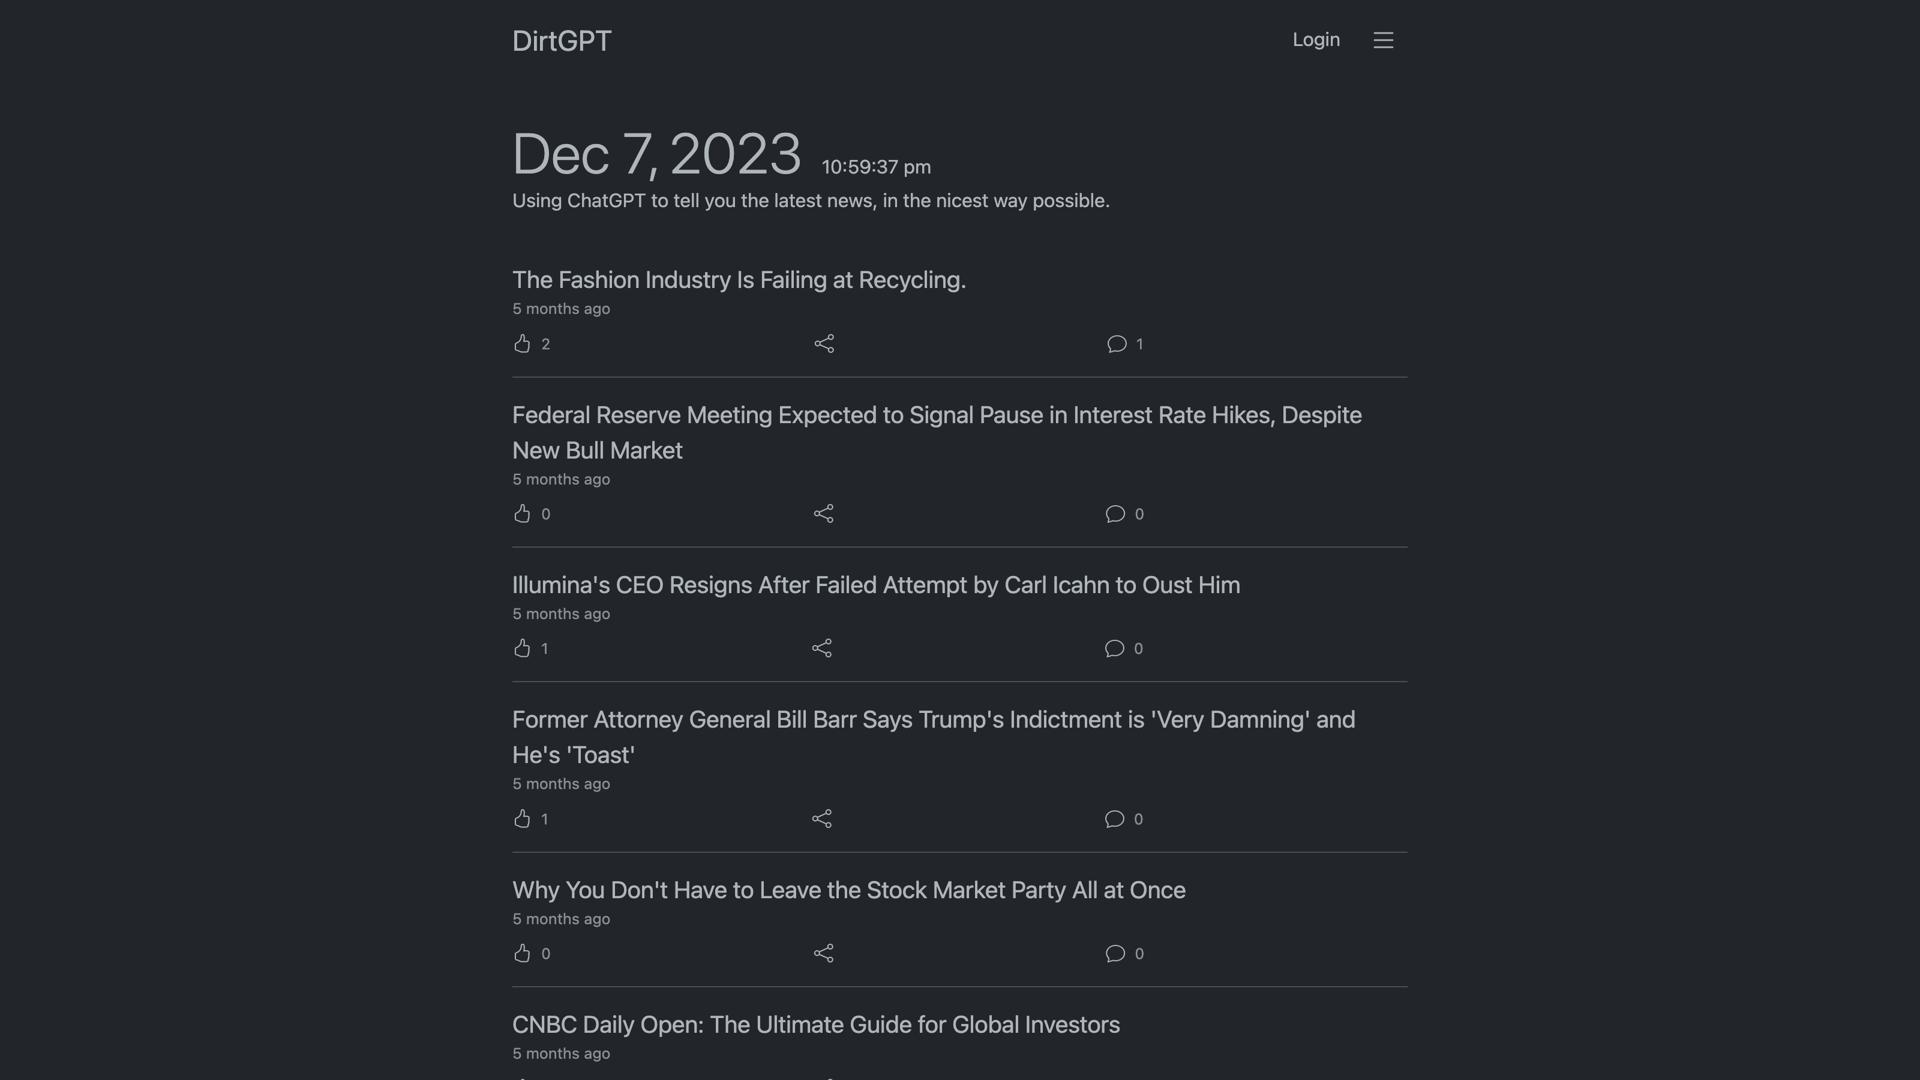Share the Fashion Industry recycling article
The width and height of the screenshot is (1920, 1080).
click(x=824, y=343)
